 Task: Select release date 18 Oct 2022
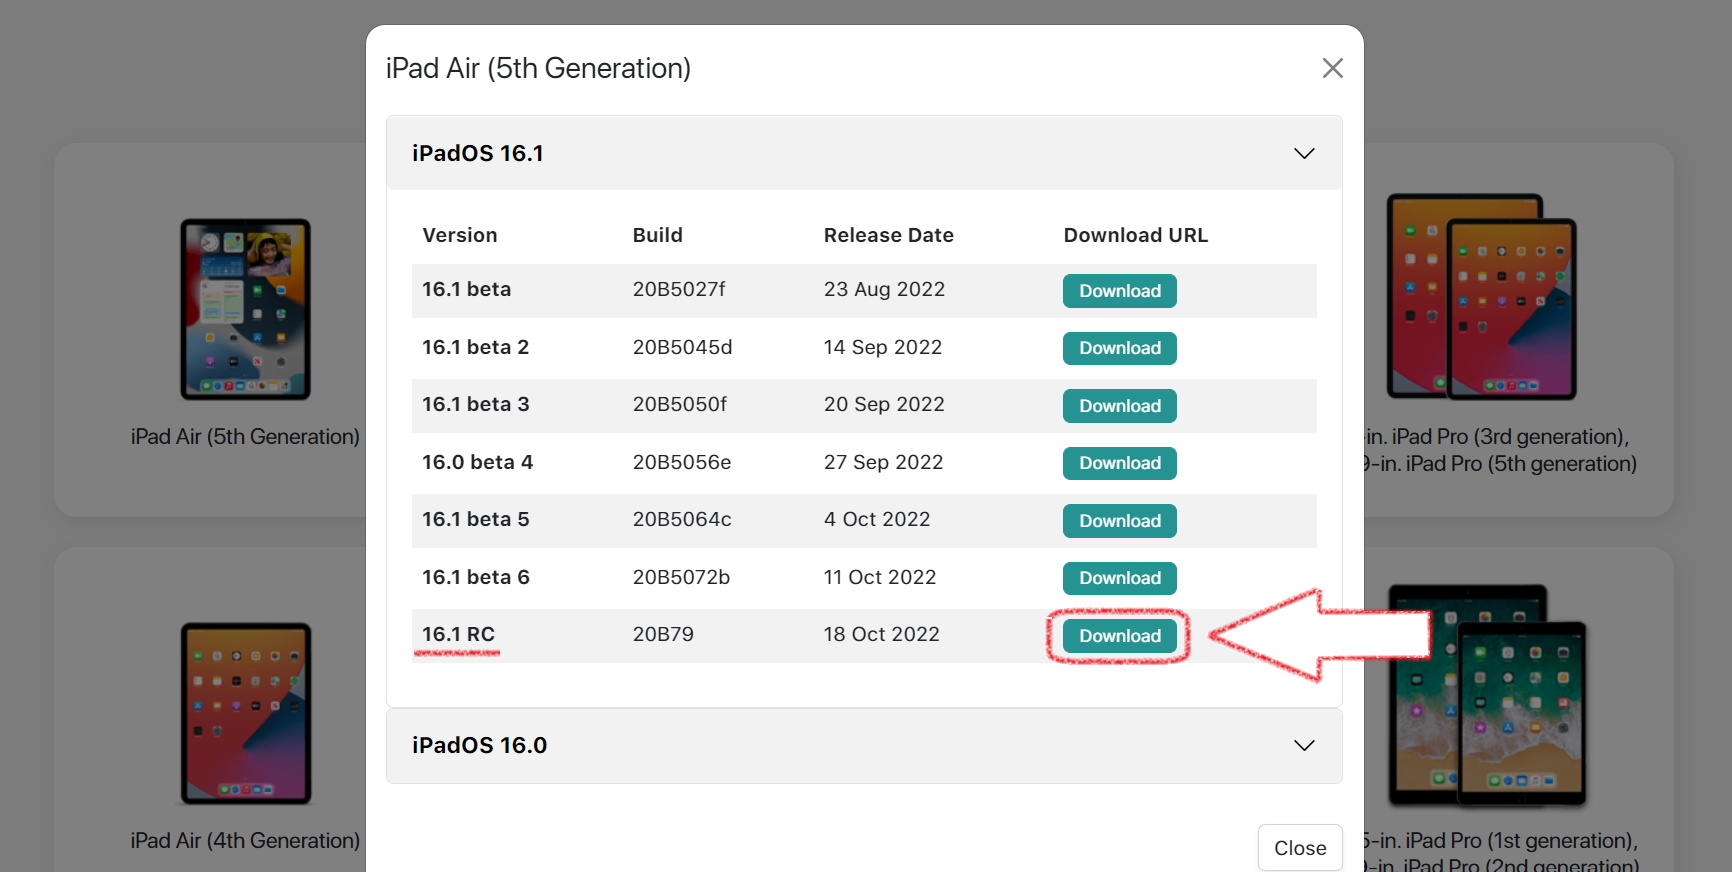[882, 634]
